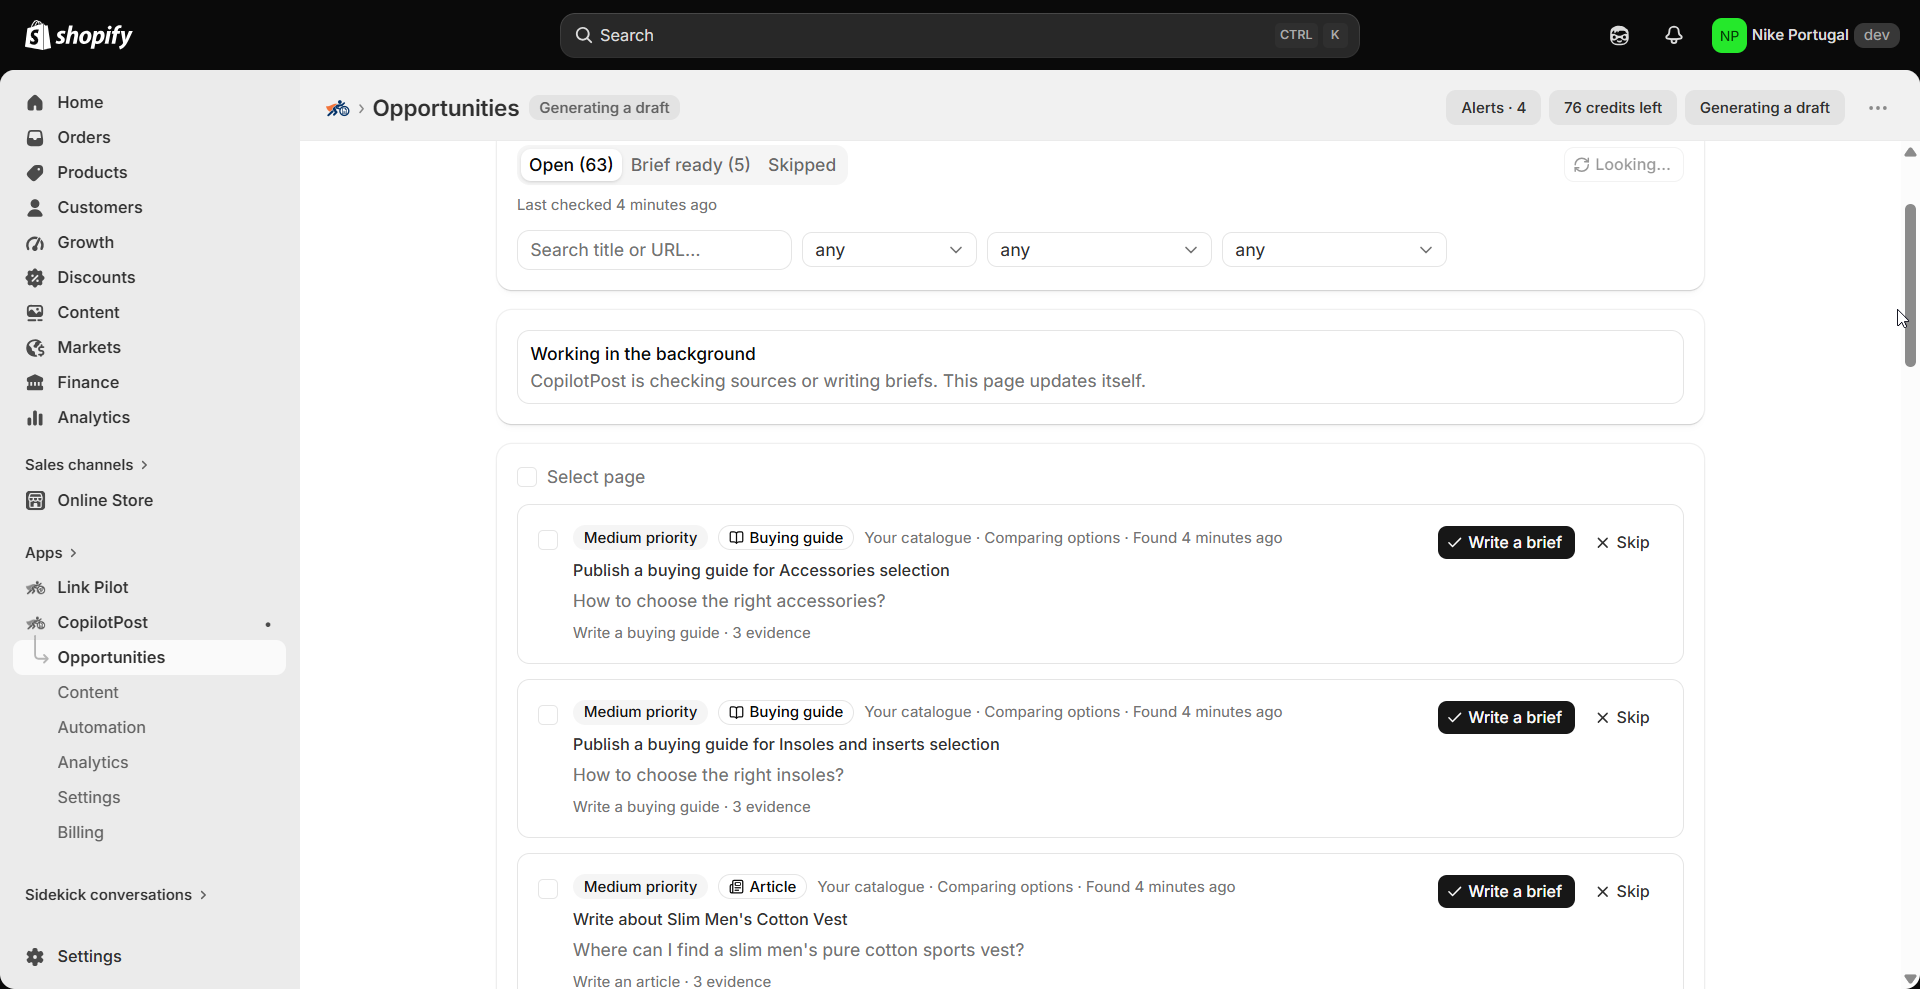The image size is (1920, 989).
Task: Open CopilotPost Automation page
Action: tap(102, 727)
